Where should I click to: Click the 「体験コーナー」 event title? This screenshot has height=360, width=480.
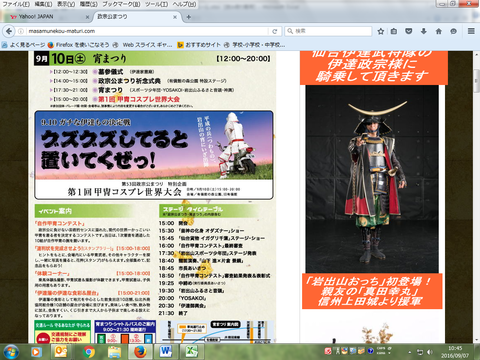pyautogui.click(x=52, y=274)
